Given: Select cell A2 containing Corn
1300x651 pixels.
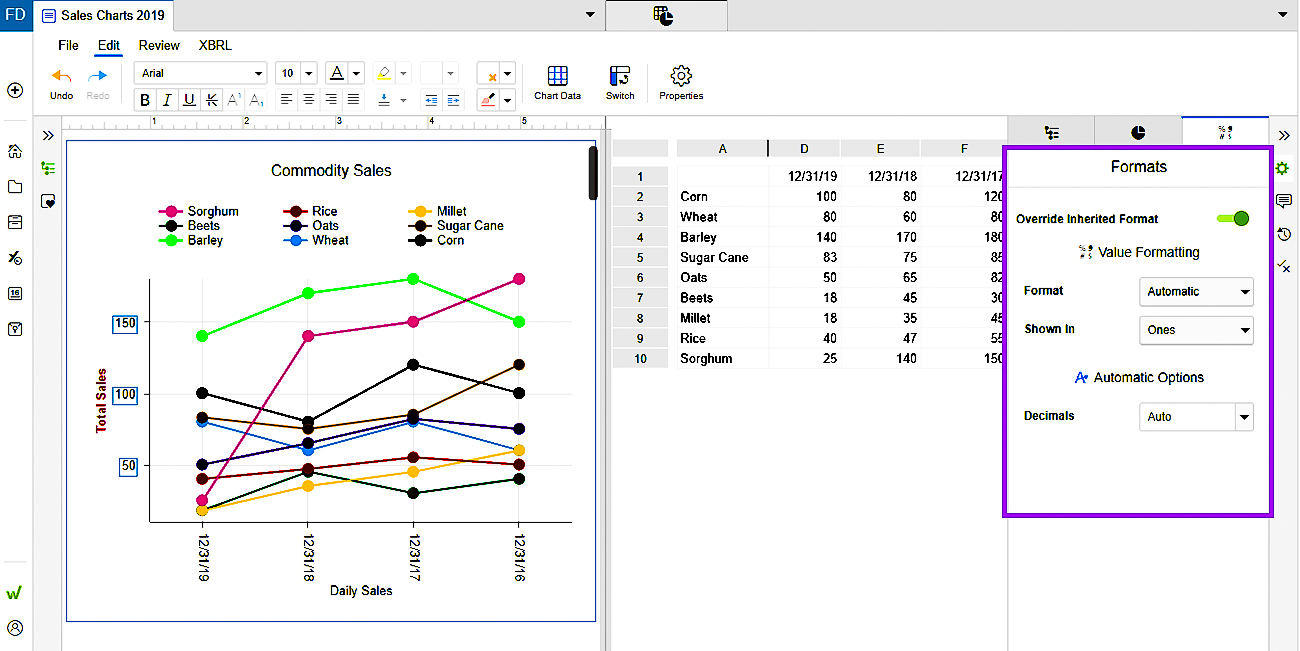Looking at the screenshot, I should [722, 197].
